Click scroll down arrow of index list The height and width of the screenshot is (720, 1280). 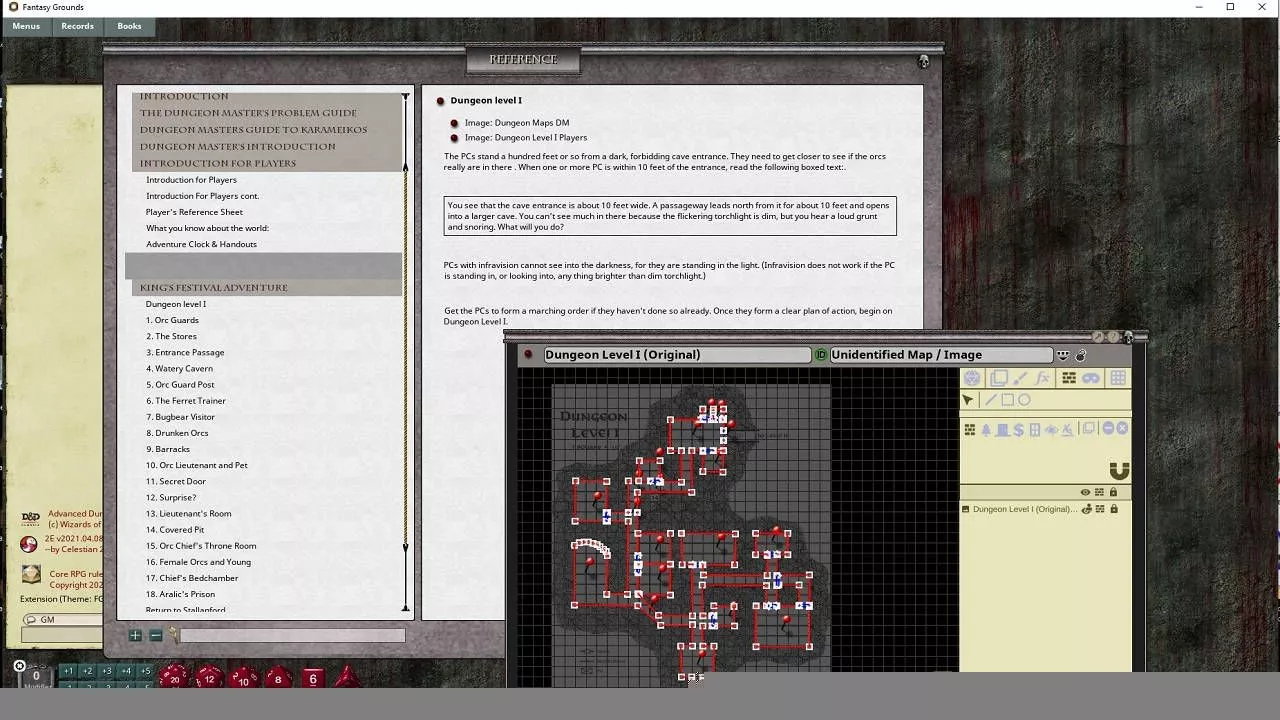point(405,607)
